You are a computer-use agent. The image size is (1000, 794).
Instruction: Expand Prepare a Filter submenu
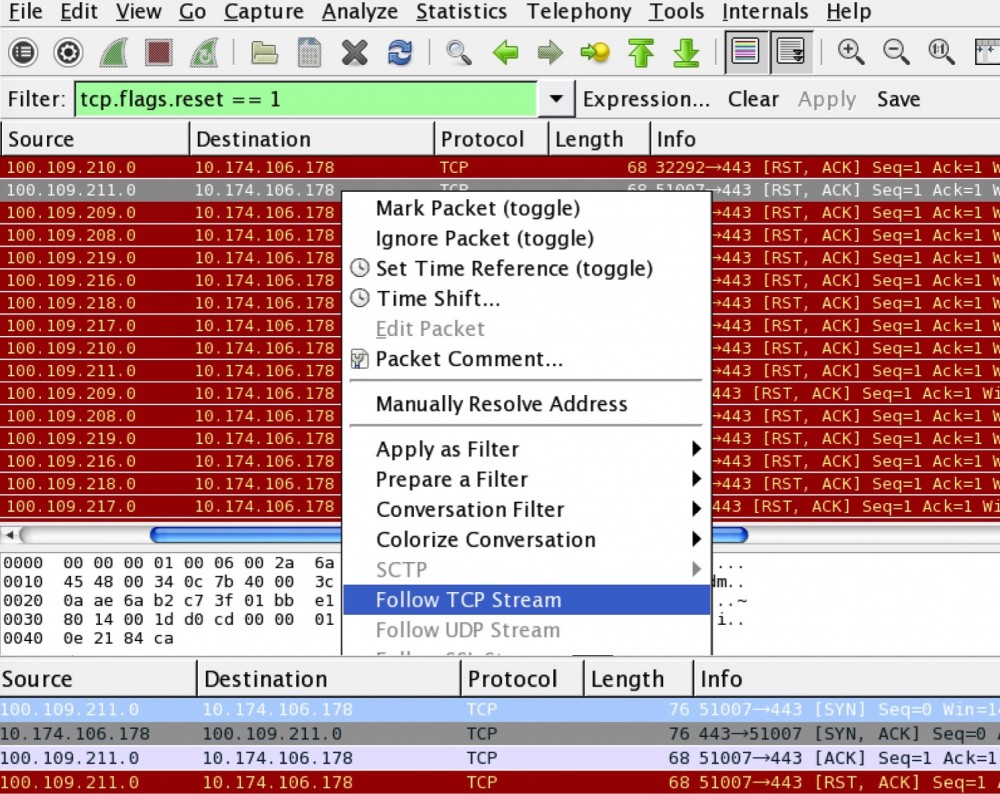point(527,479)
